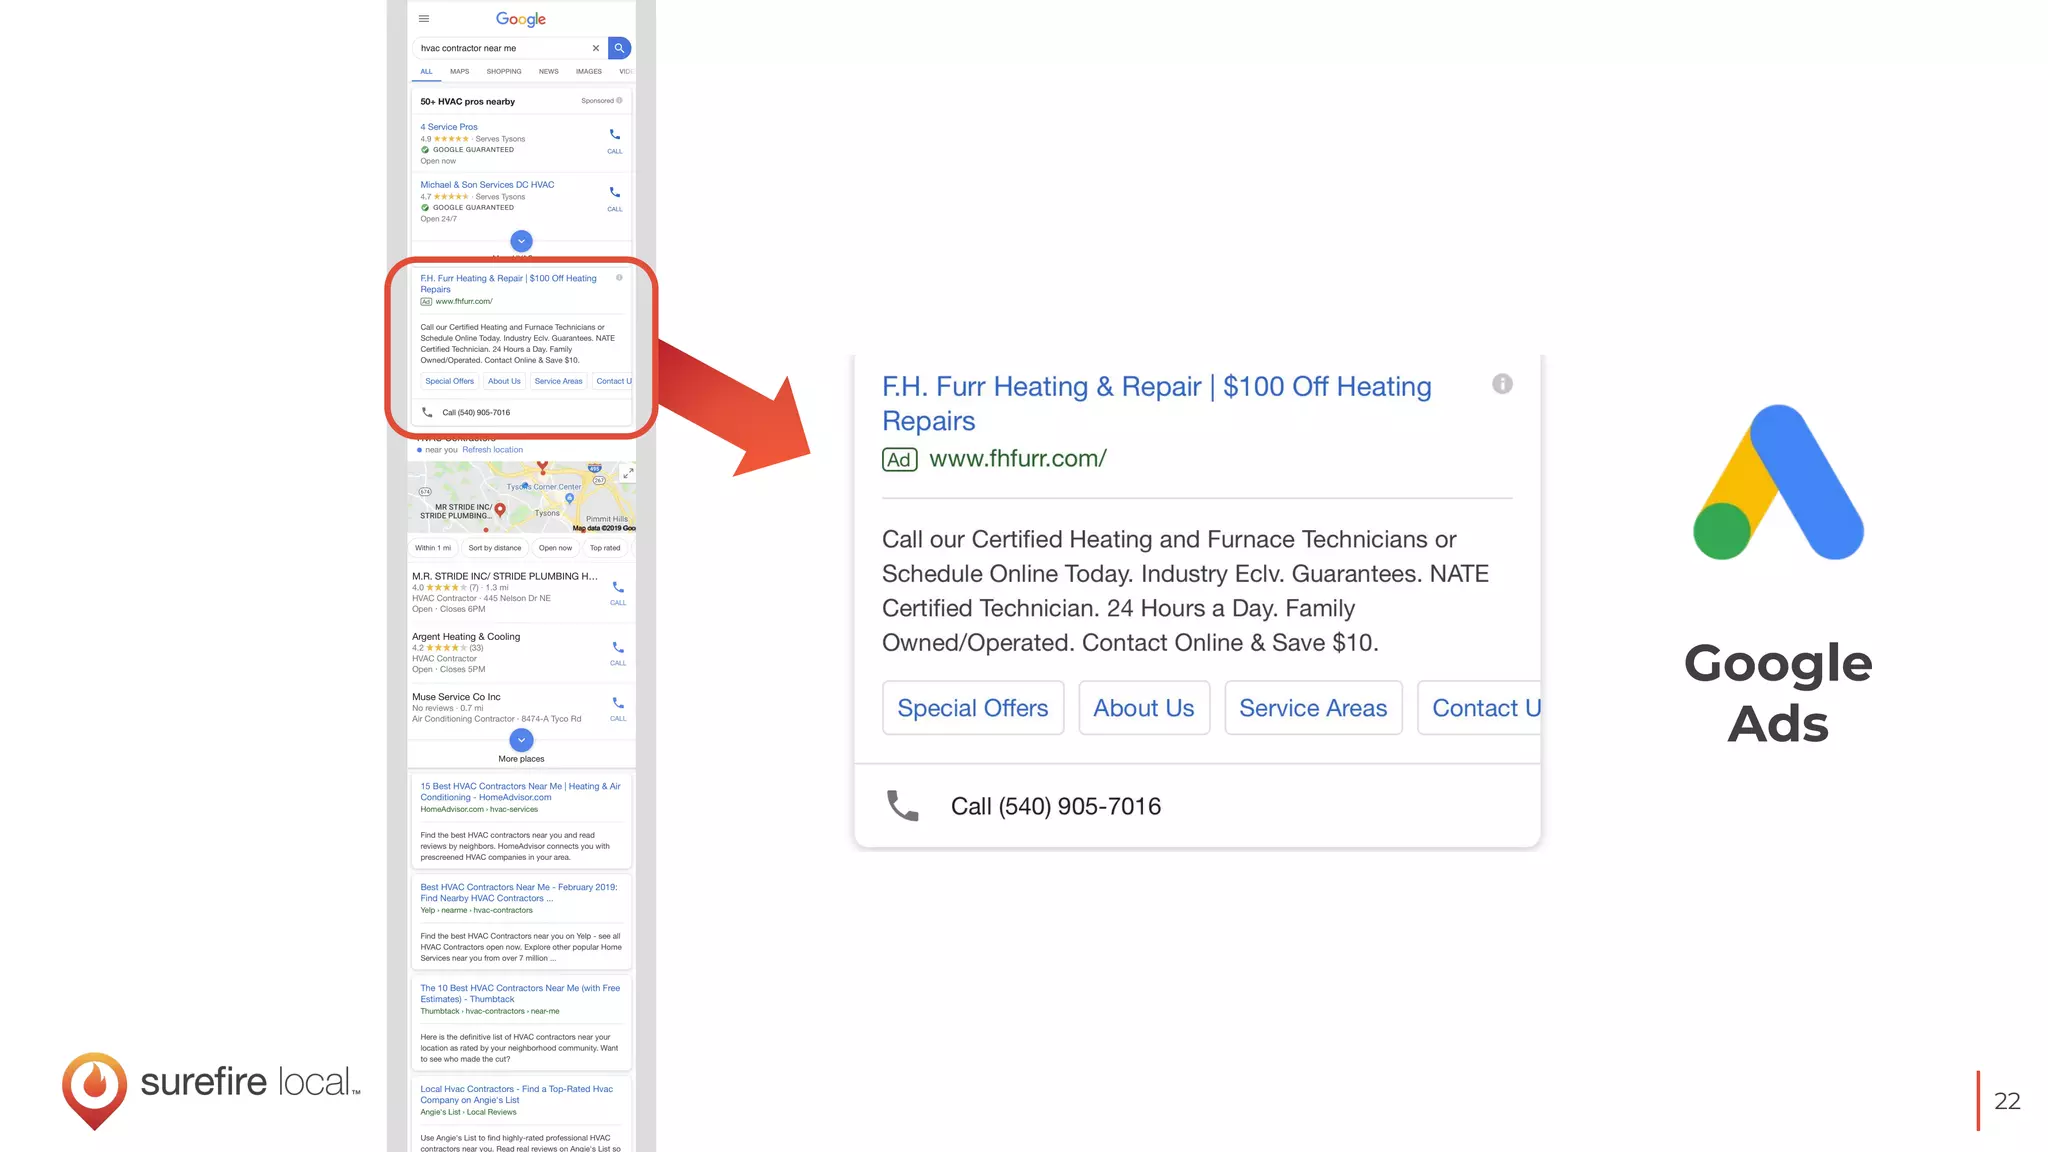Open Yelp 'Best HVAC Contractors Near Me' result
Screen dimensions: 2048x1152
tap(519, 893)
